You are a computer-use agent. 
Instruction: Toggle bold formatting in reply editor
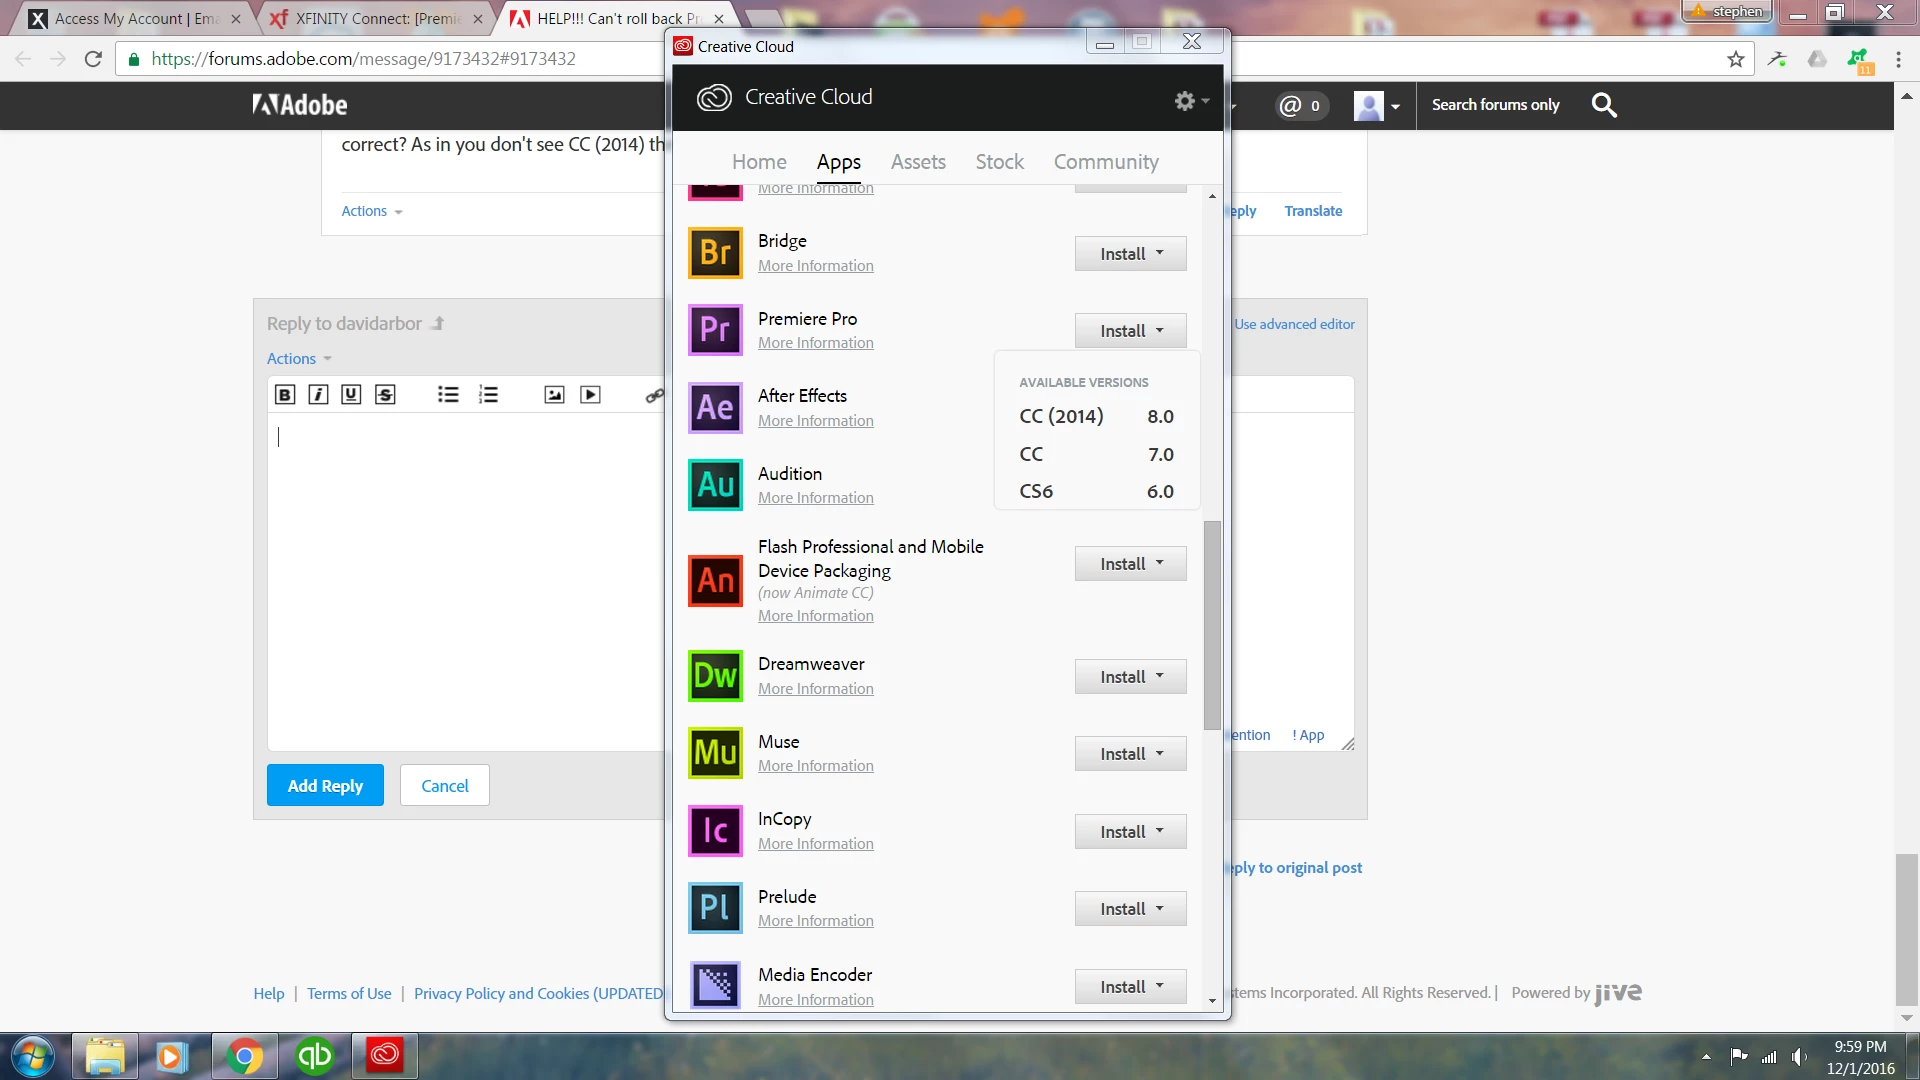click(285, 395)
